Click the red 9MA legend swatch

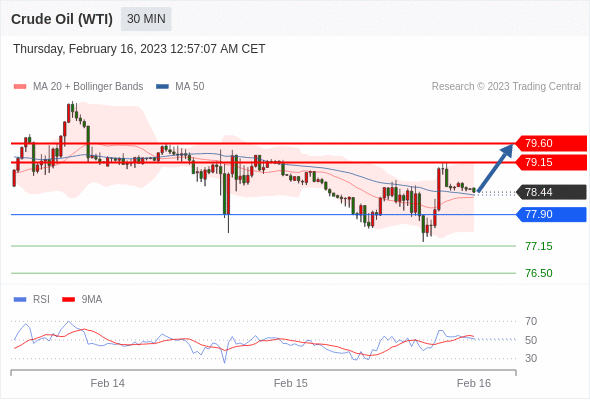click(x=68, y=300)
